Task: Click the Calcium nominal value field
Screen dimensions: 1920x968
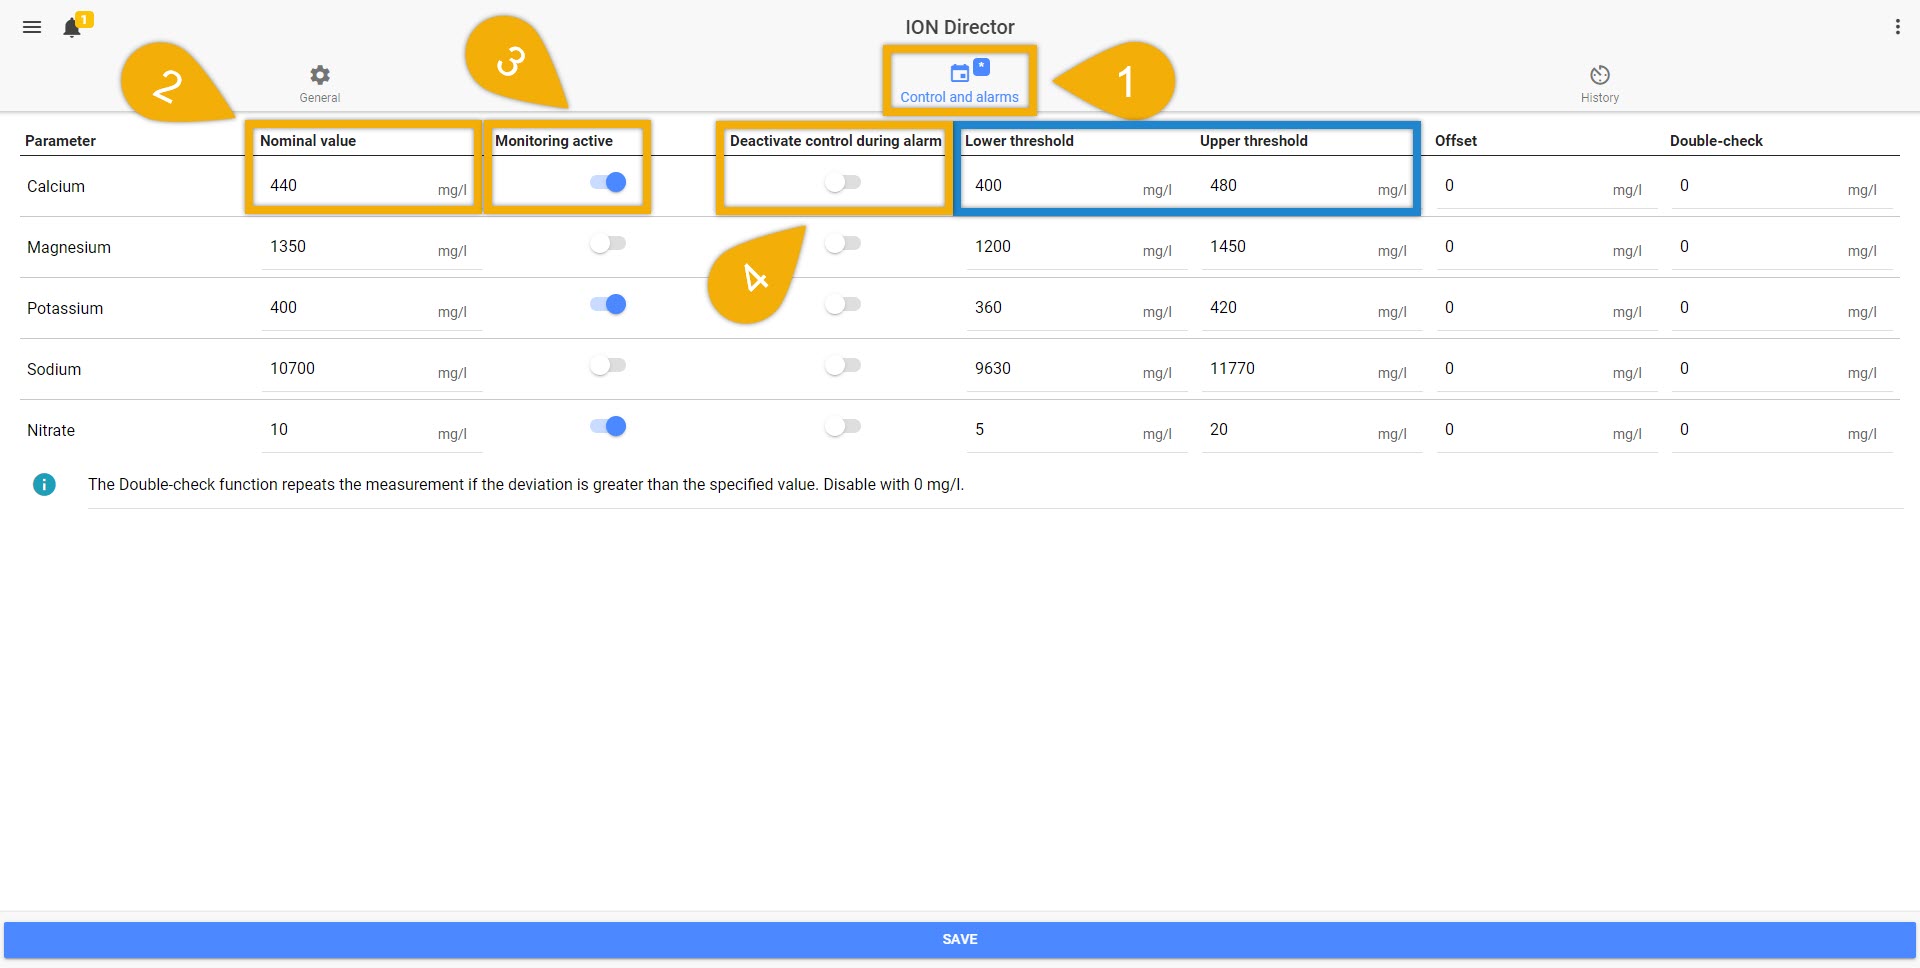Action: (x=350, y=186)
